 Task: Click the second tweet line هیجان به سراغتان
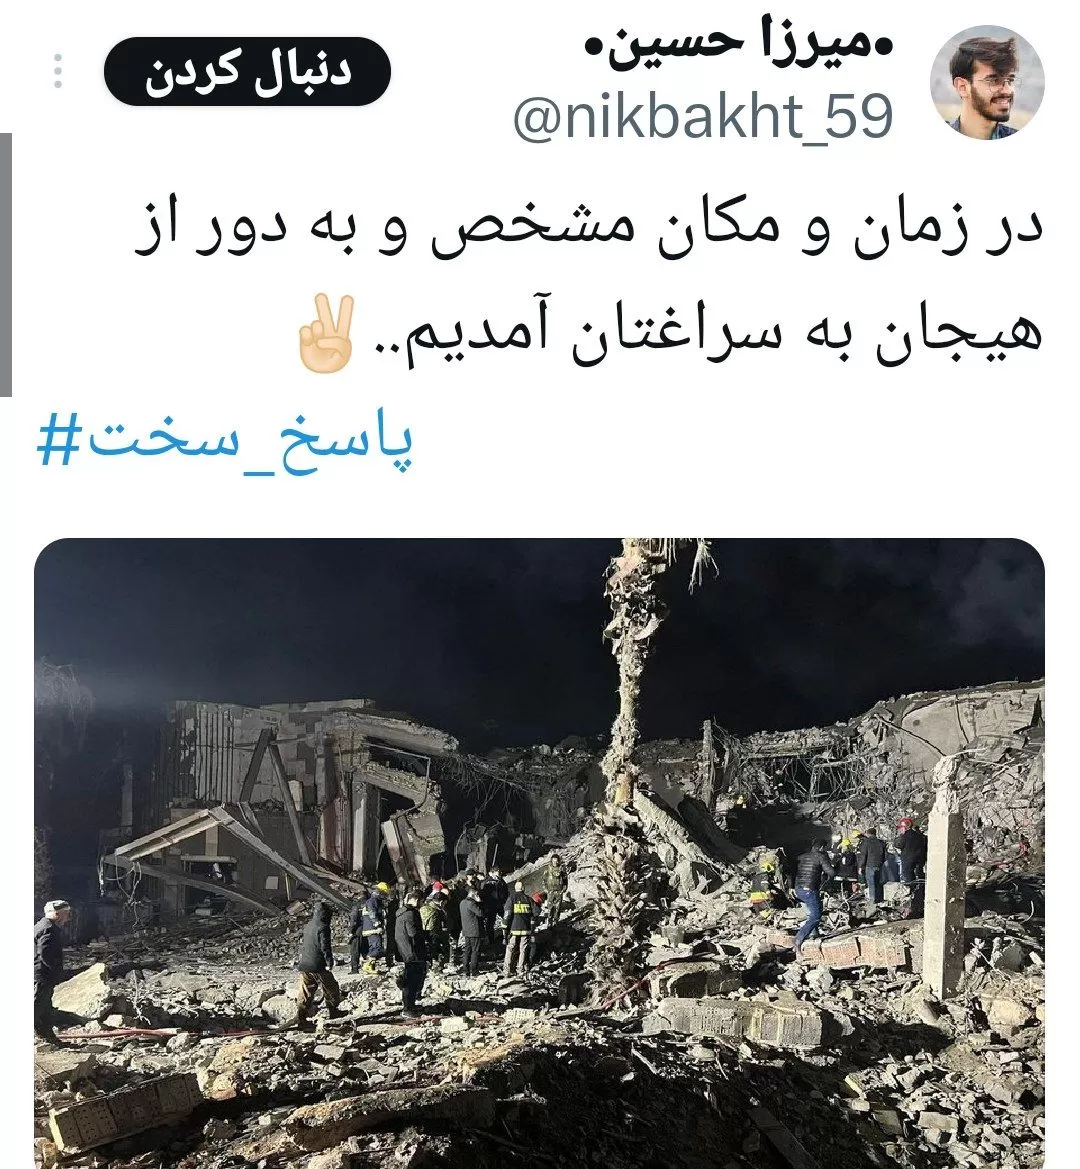click(x=669, y=335)
